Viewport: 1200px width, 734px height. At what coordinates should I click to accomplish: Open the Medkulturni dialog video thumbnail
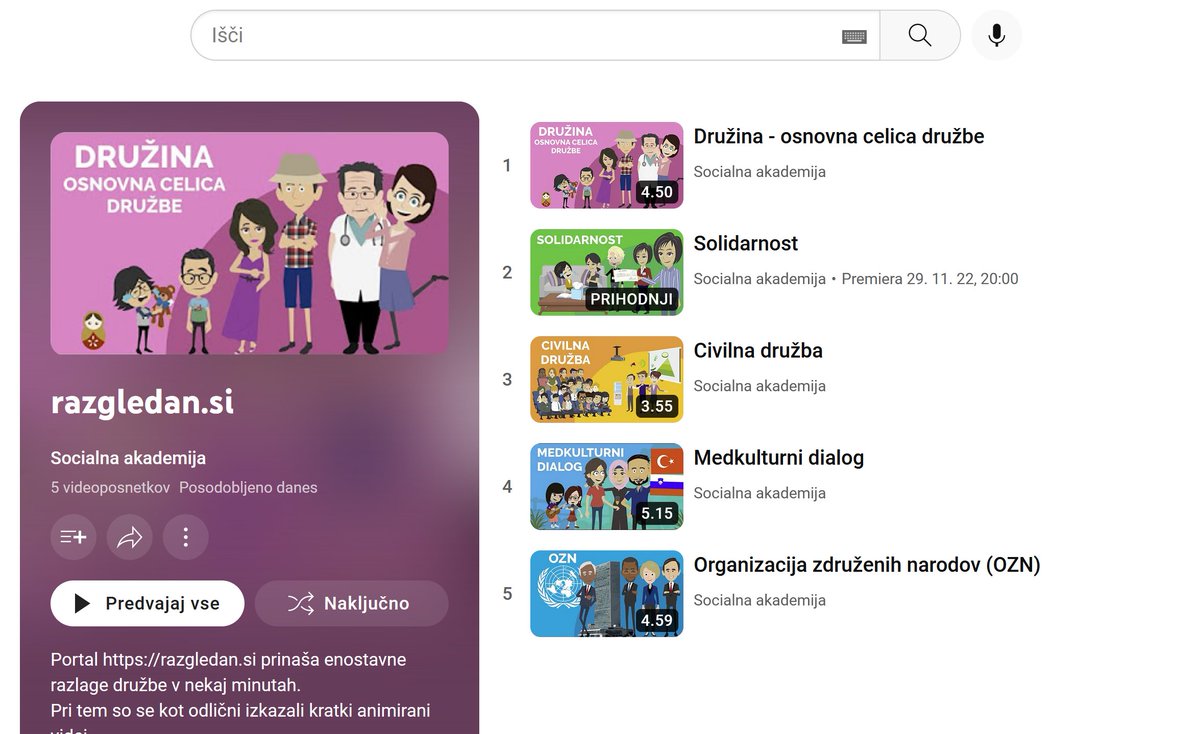pos(606,486)
